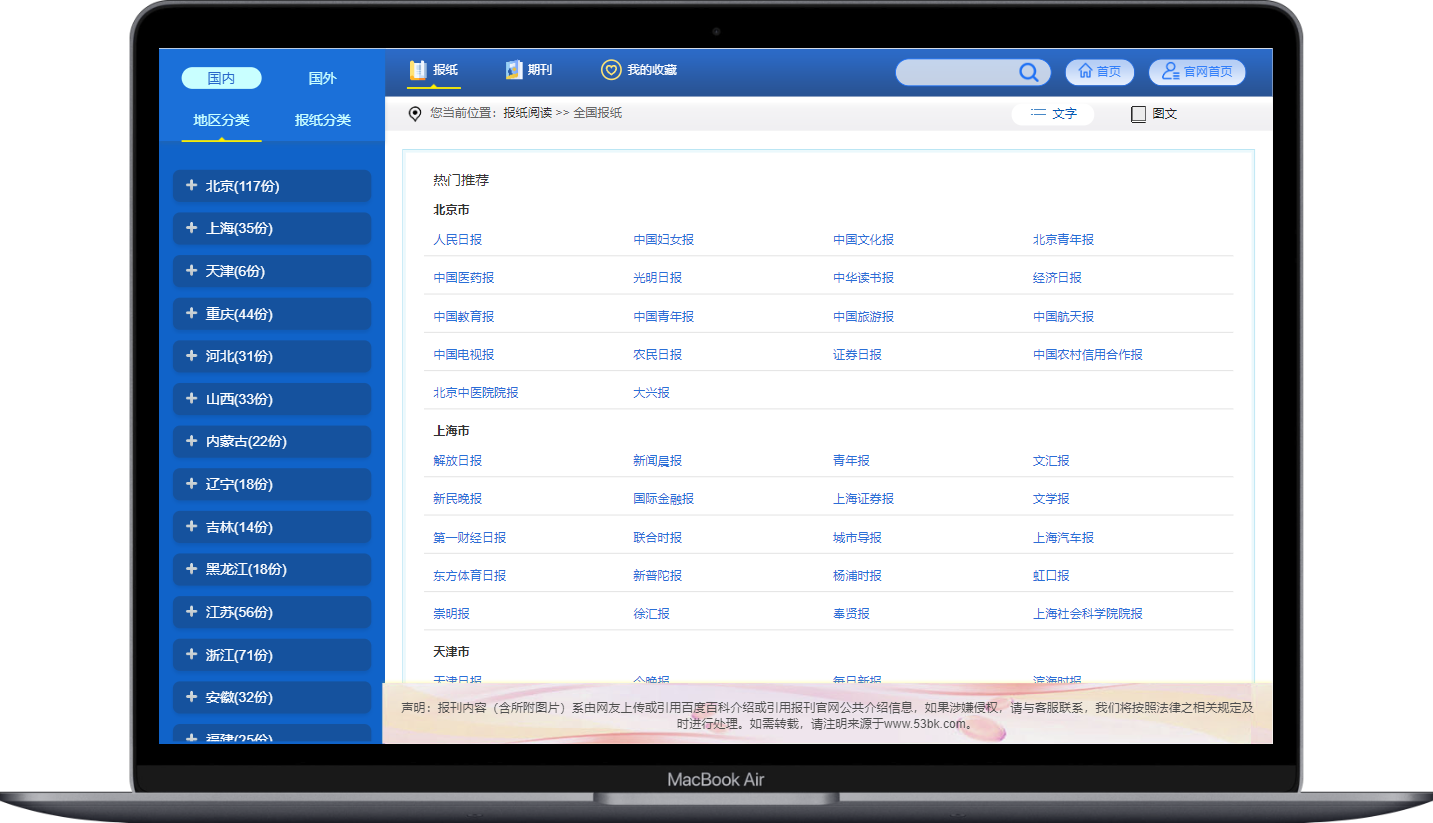1433x823 pixels.
Task: Open 我的收藏 tab
Action: [x=639, y=70]
